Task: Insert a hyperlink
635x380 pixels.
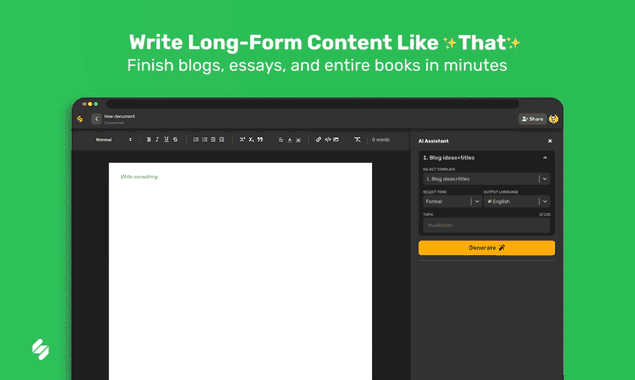Action: [318, 139]
